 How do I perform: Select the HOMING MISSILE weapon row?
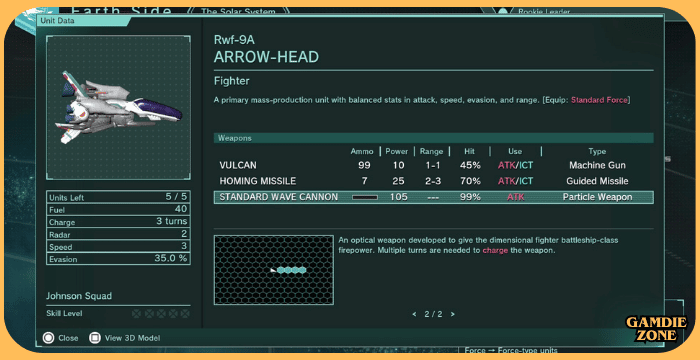click(433, 181)
